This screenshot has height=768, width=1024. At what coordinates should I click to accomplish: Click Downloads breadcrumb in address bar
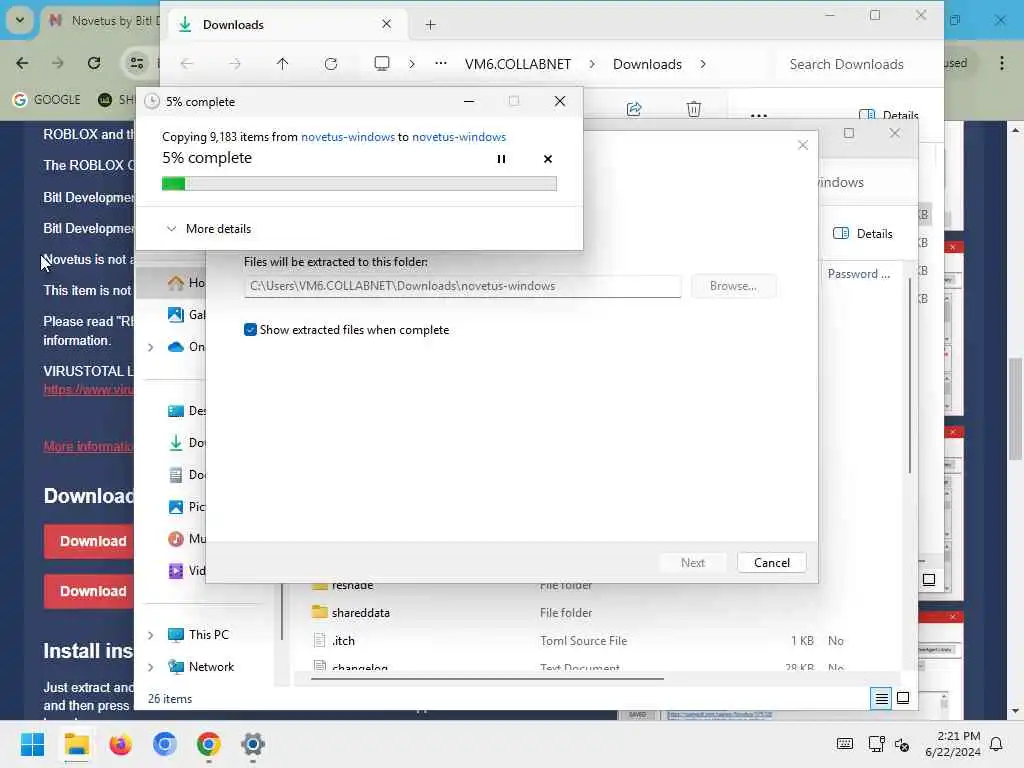pos(647,64)
